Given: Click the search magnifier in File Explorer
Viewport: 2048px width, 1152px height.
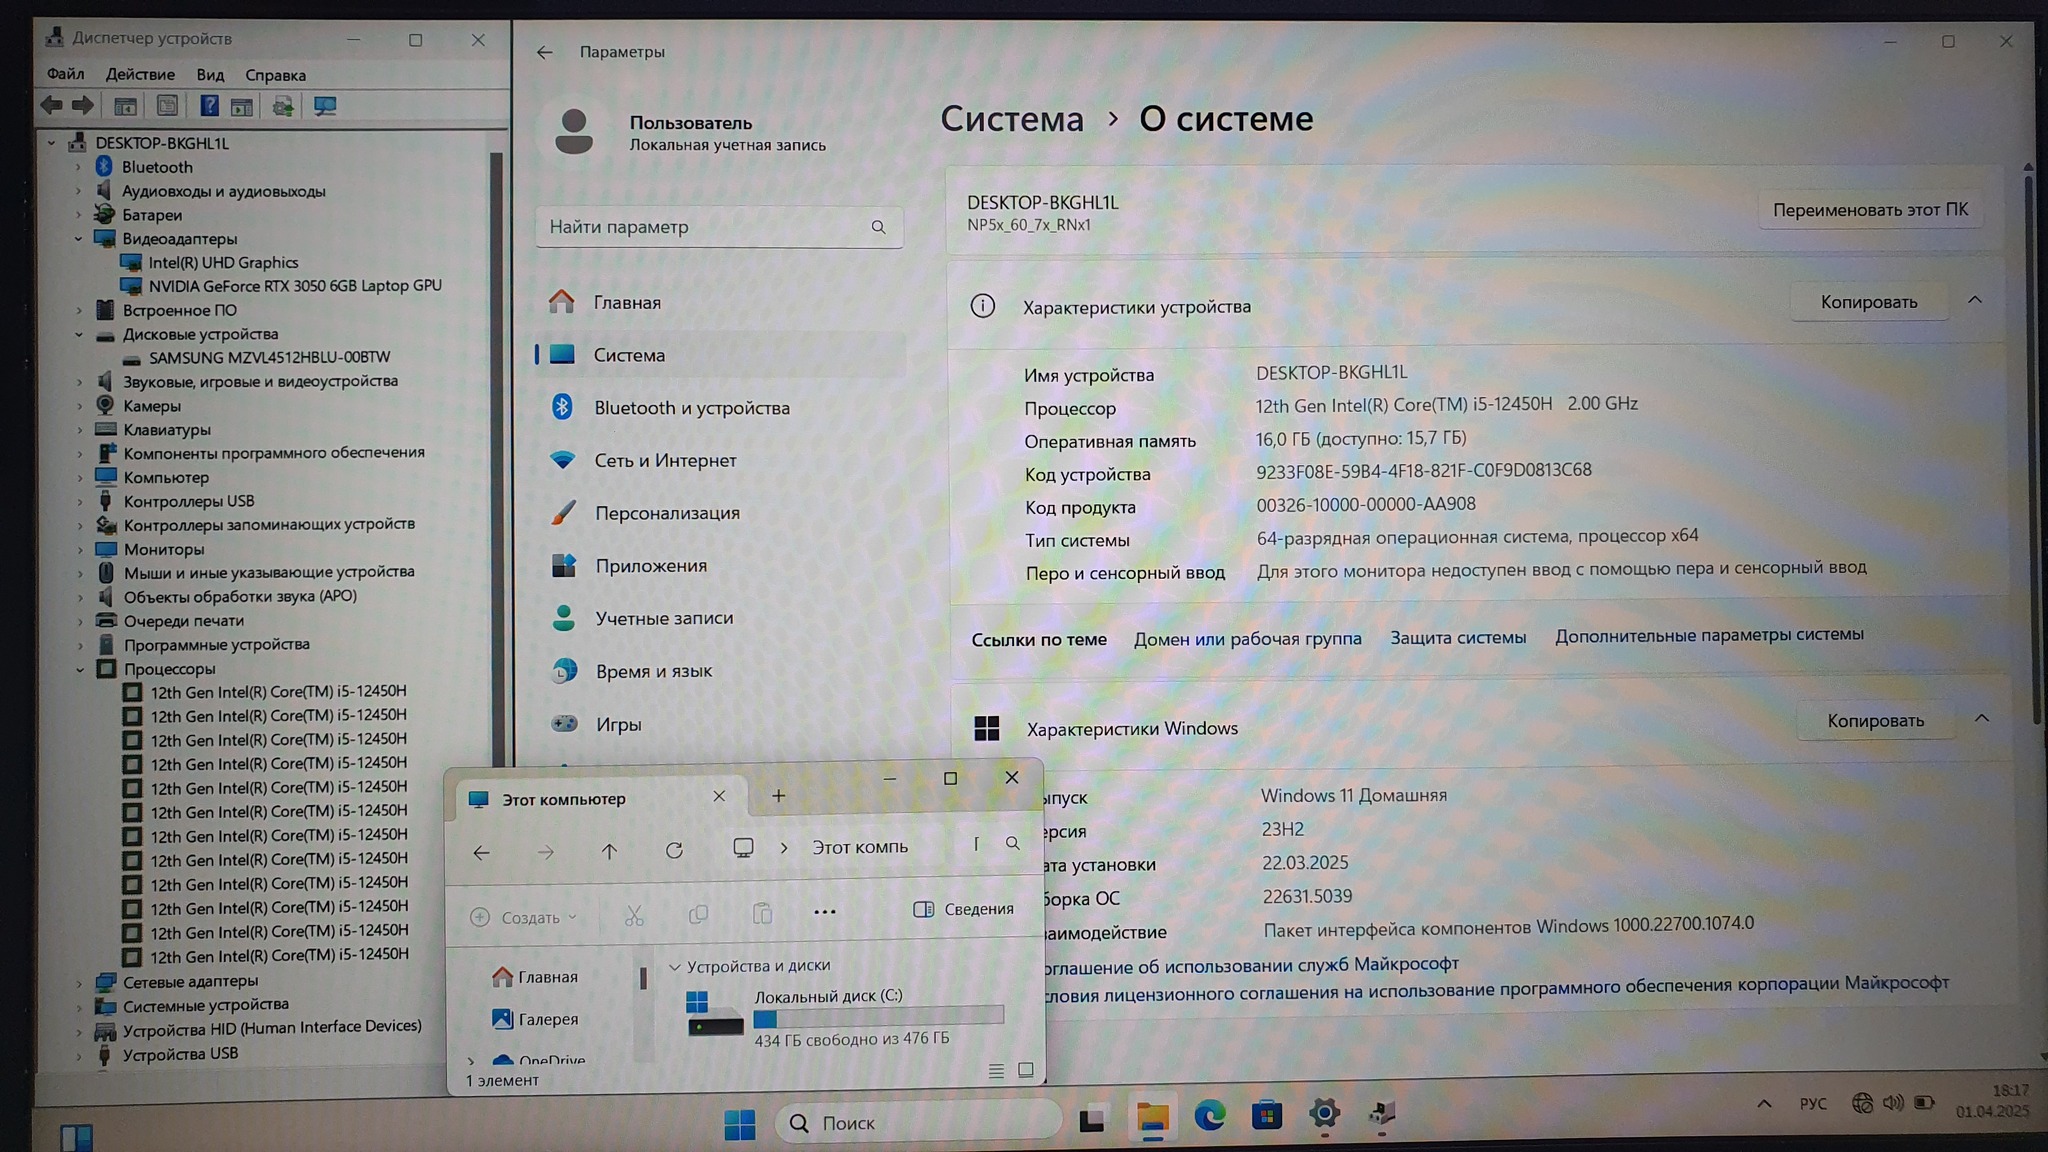Looking at the screenshot, I should pyautogui.click(x=1012, y=844).
